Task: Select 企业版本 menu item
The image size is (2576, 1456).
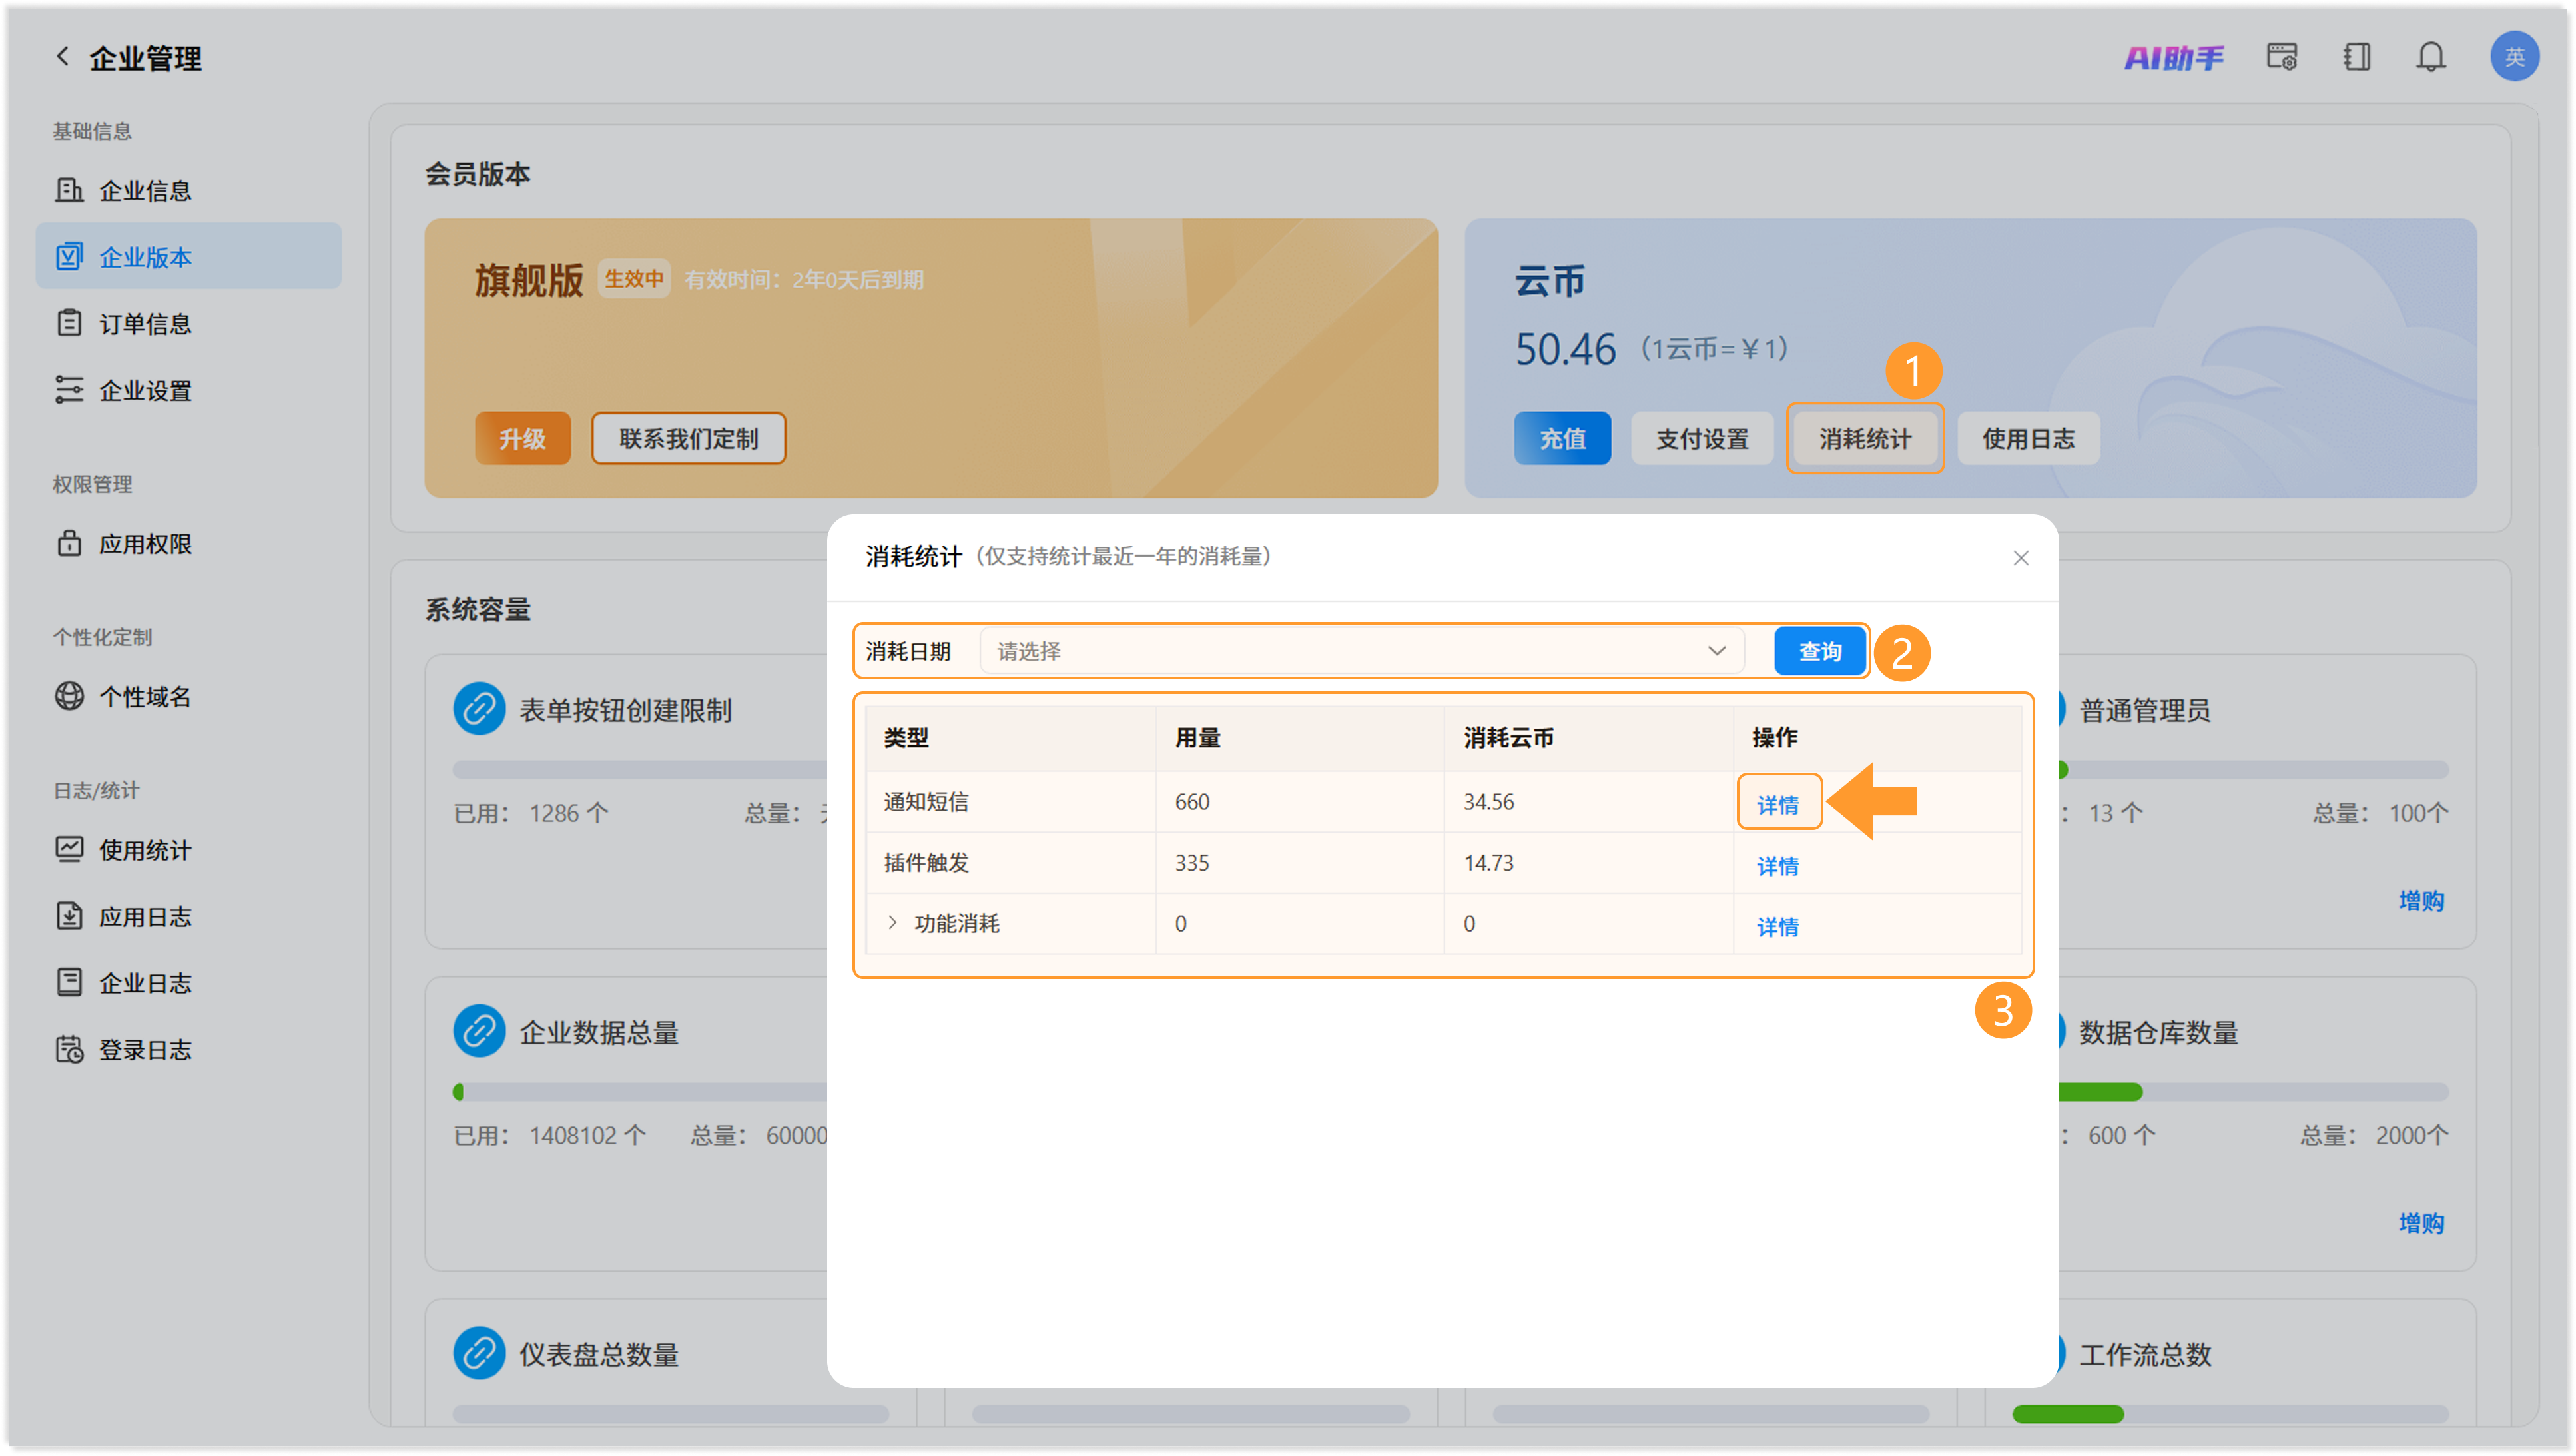Action: [188, 257]
